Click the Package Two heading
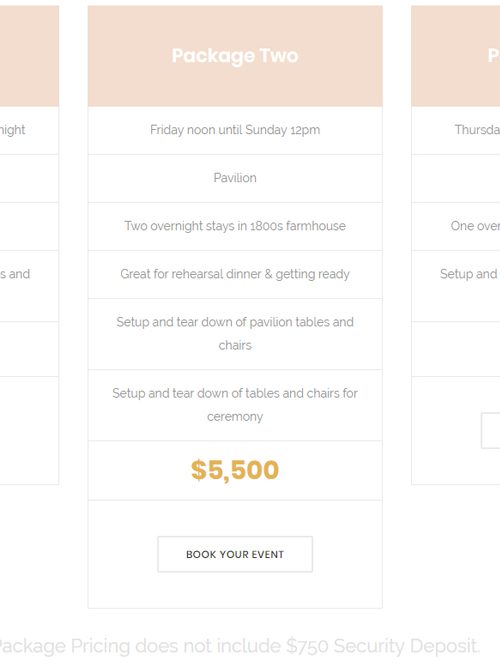 point(235,56)
